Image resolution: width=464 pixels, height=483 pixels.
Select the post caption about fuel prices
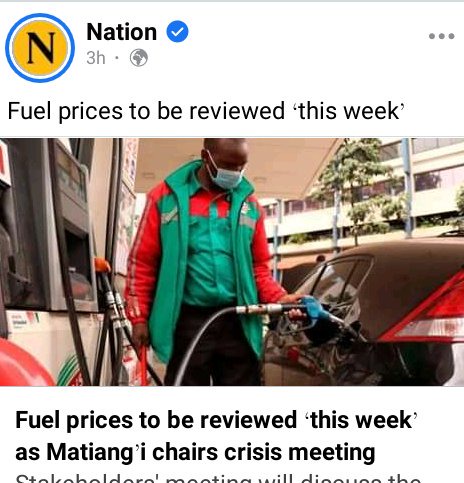click(206, 111)
